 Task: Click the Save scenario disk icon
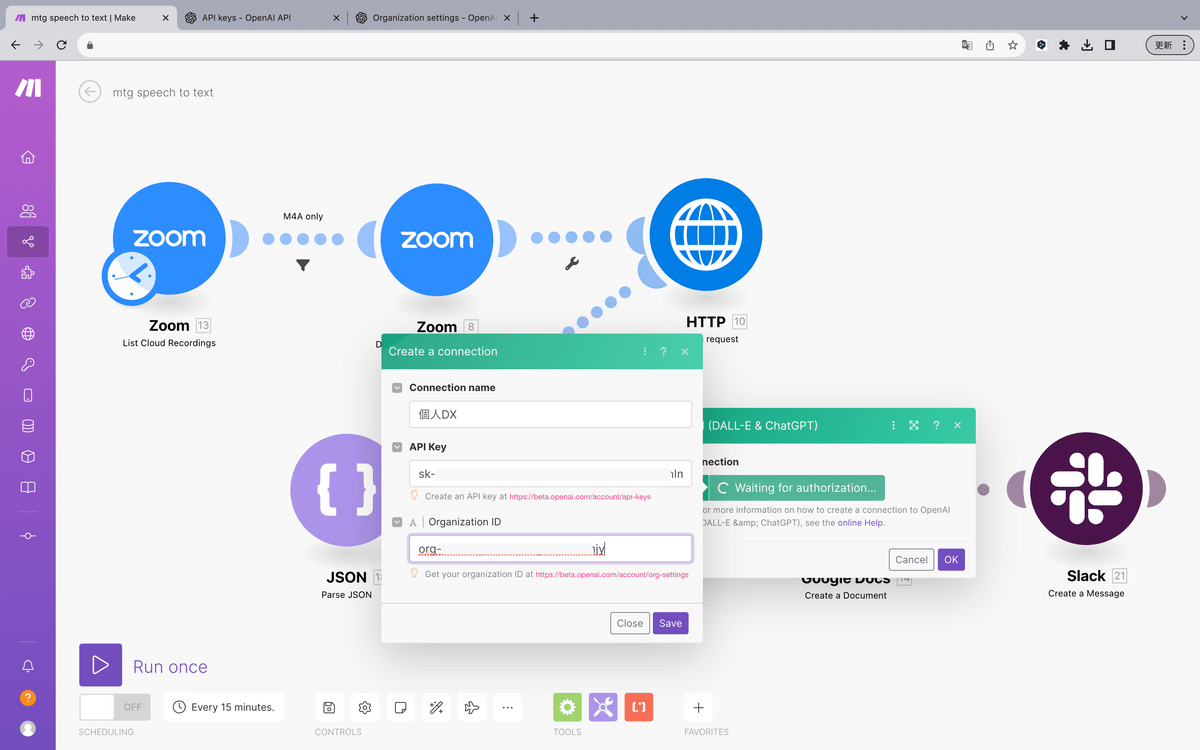(329, 707)
